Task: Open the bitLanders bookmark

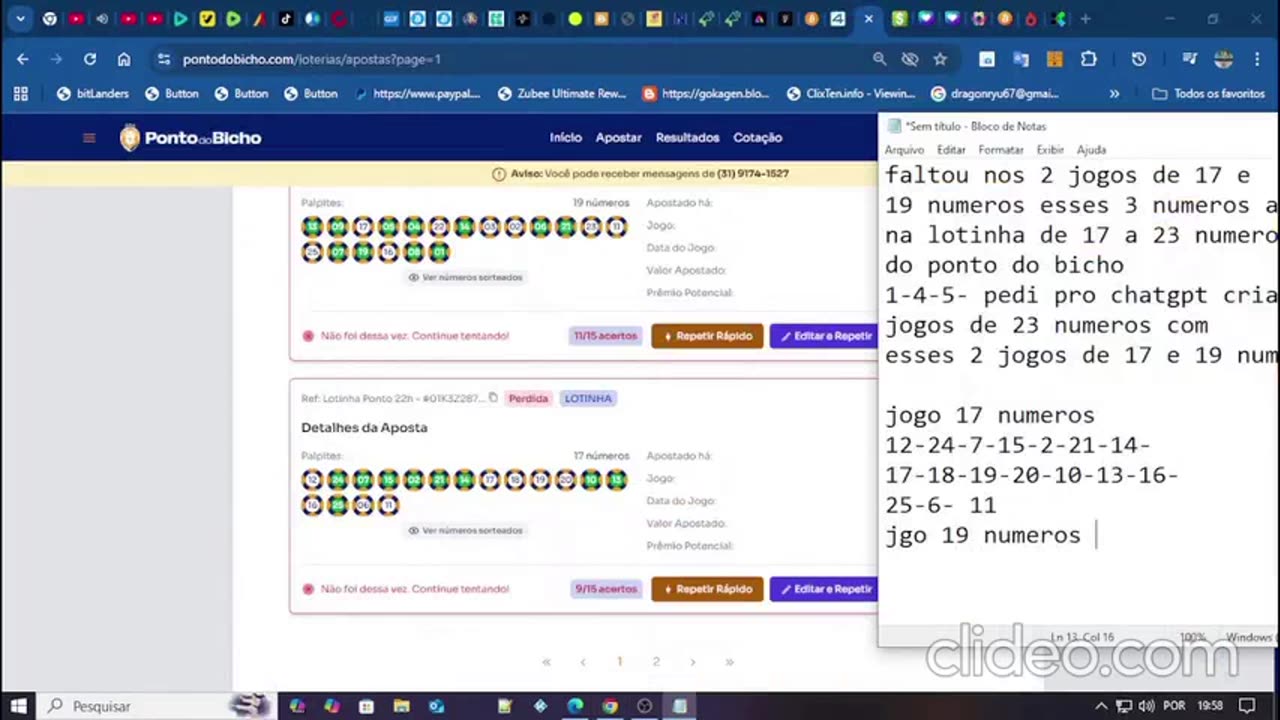Action: click(93, 93)
